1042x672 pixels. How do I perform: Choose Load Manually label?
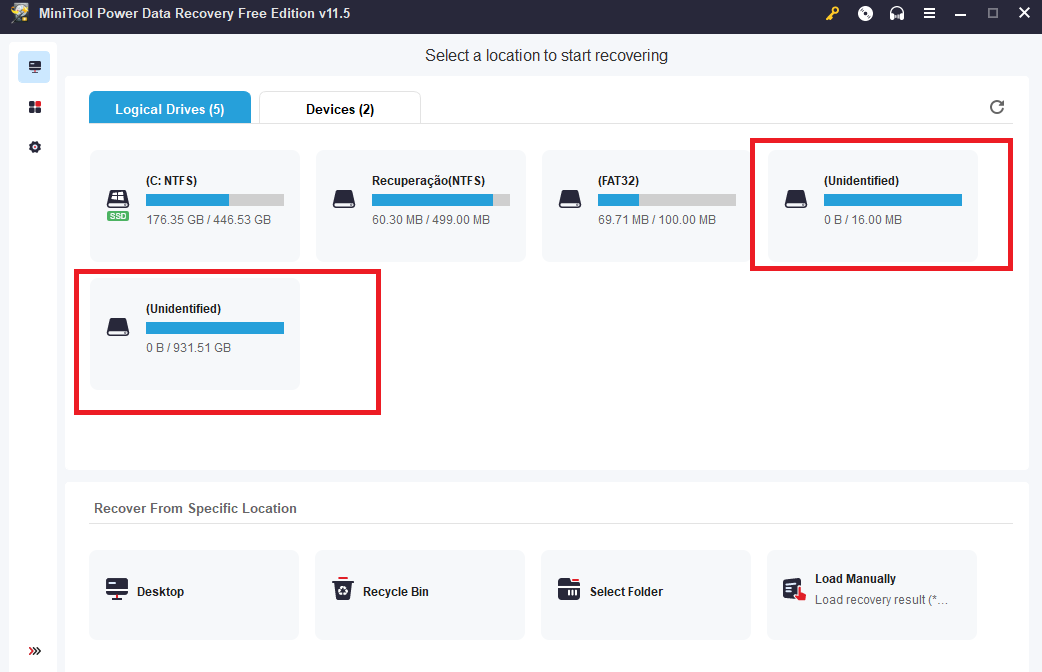(855, 579)
